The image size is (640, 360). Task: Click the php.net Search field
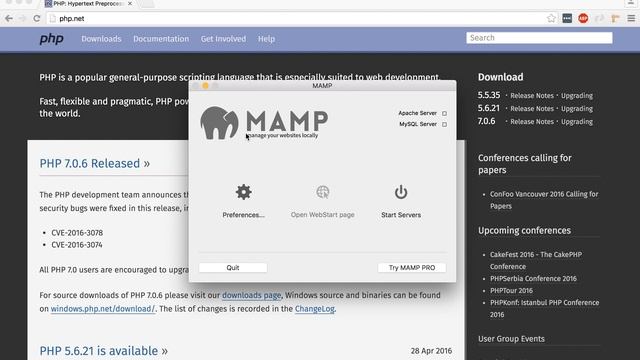tap(539, 38)
